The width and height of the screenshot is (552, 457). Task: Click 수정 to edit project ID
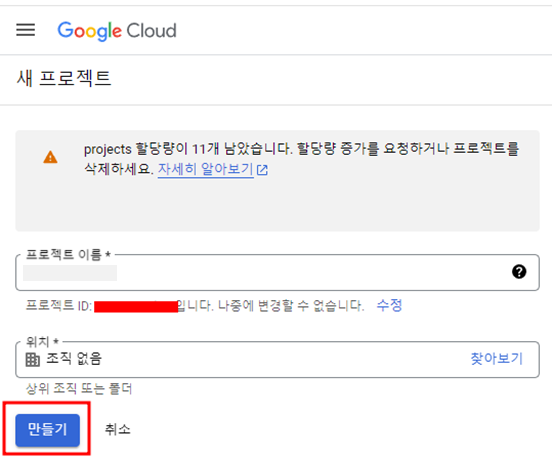(389, 305)
